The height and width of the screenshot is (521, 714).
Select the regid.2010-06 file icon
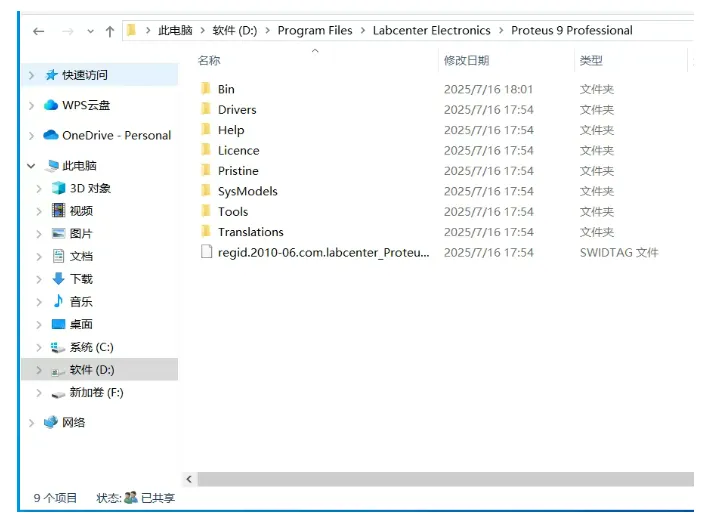click(206, 251)
